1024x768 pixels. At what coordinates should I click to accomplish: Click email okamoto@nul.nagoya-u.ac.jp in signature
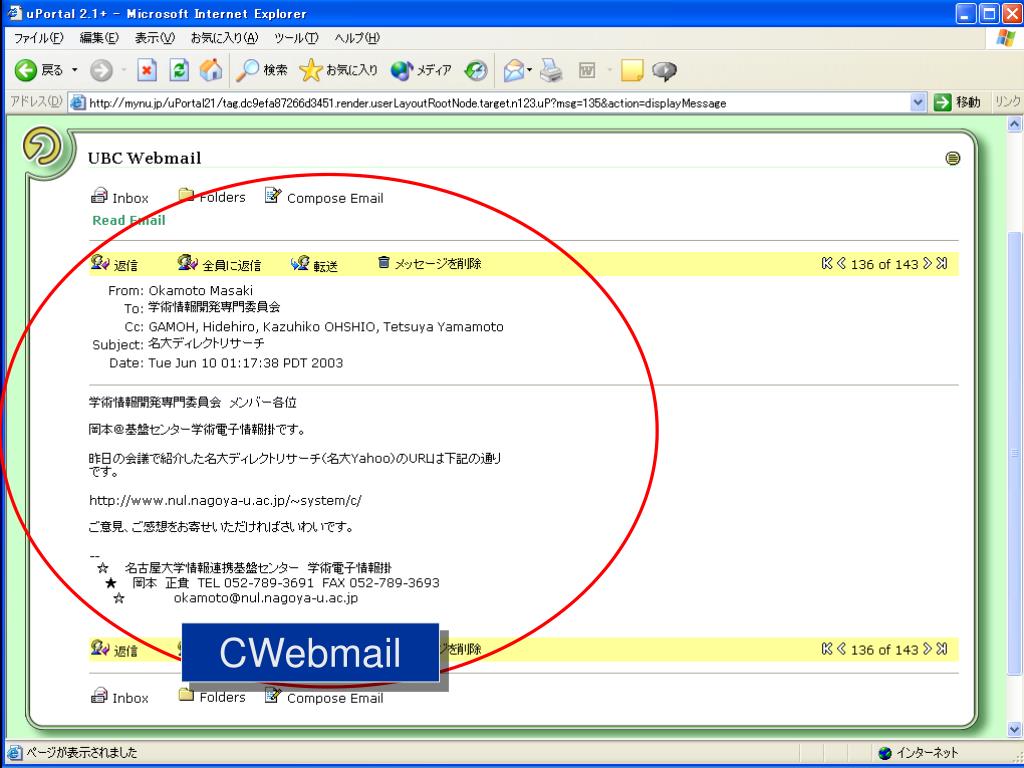266,598
